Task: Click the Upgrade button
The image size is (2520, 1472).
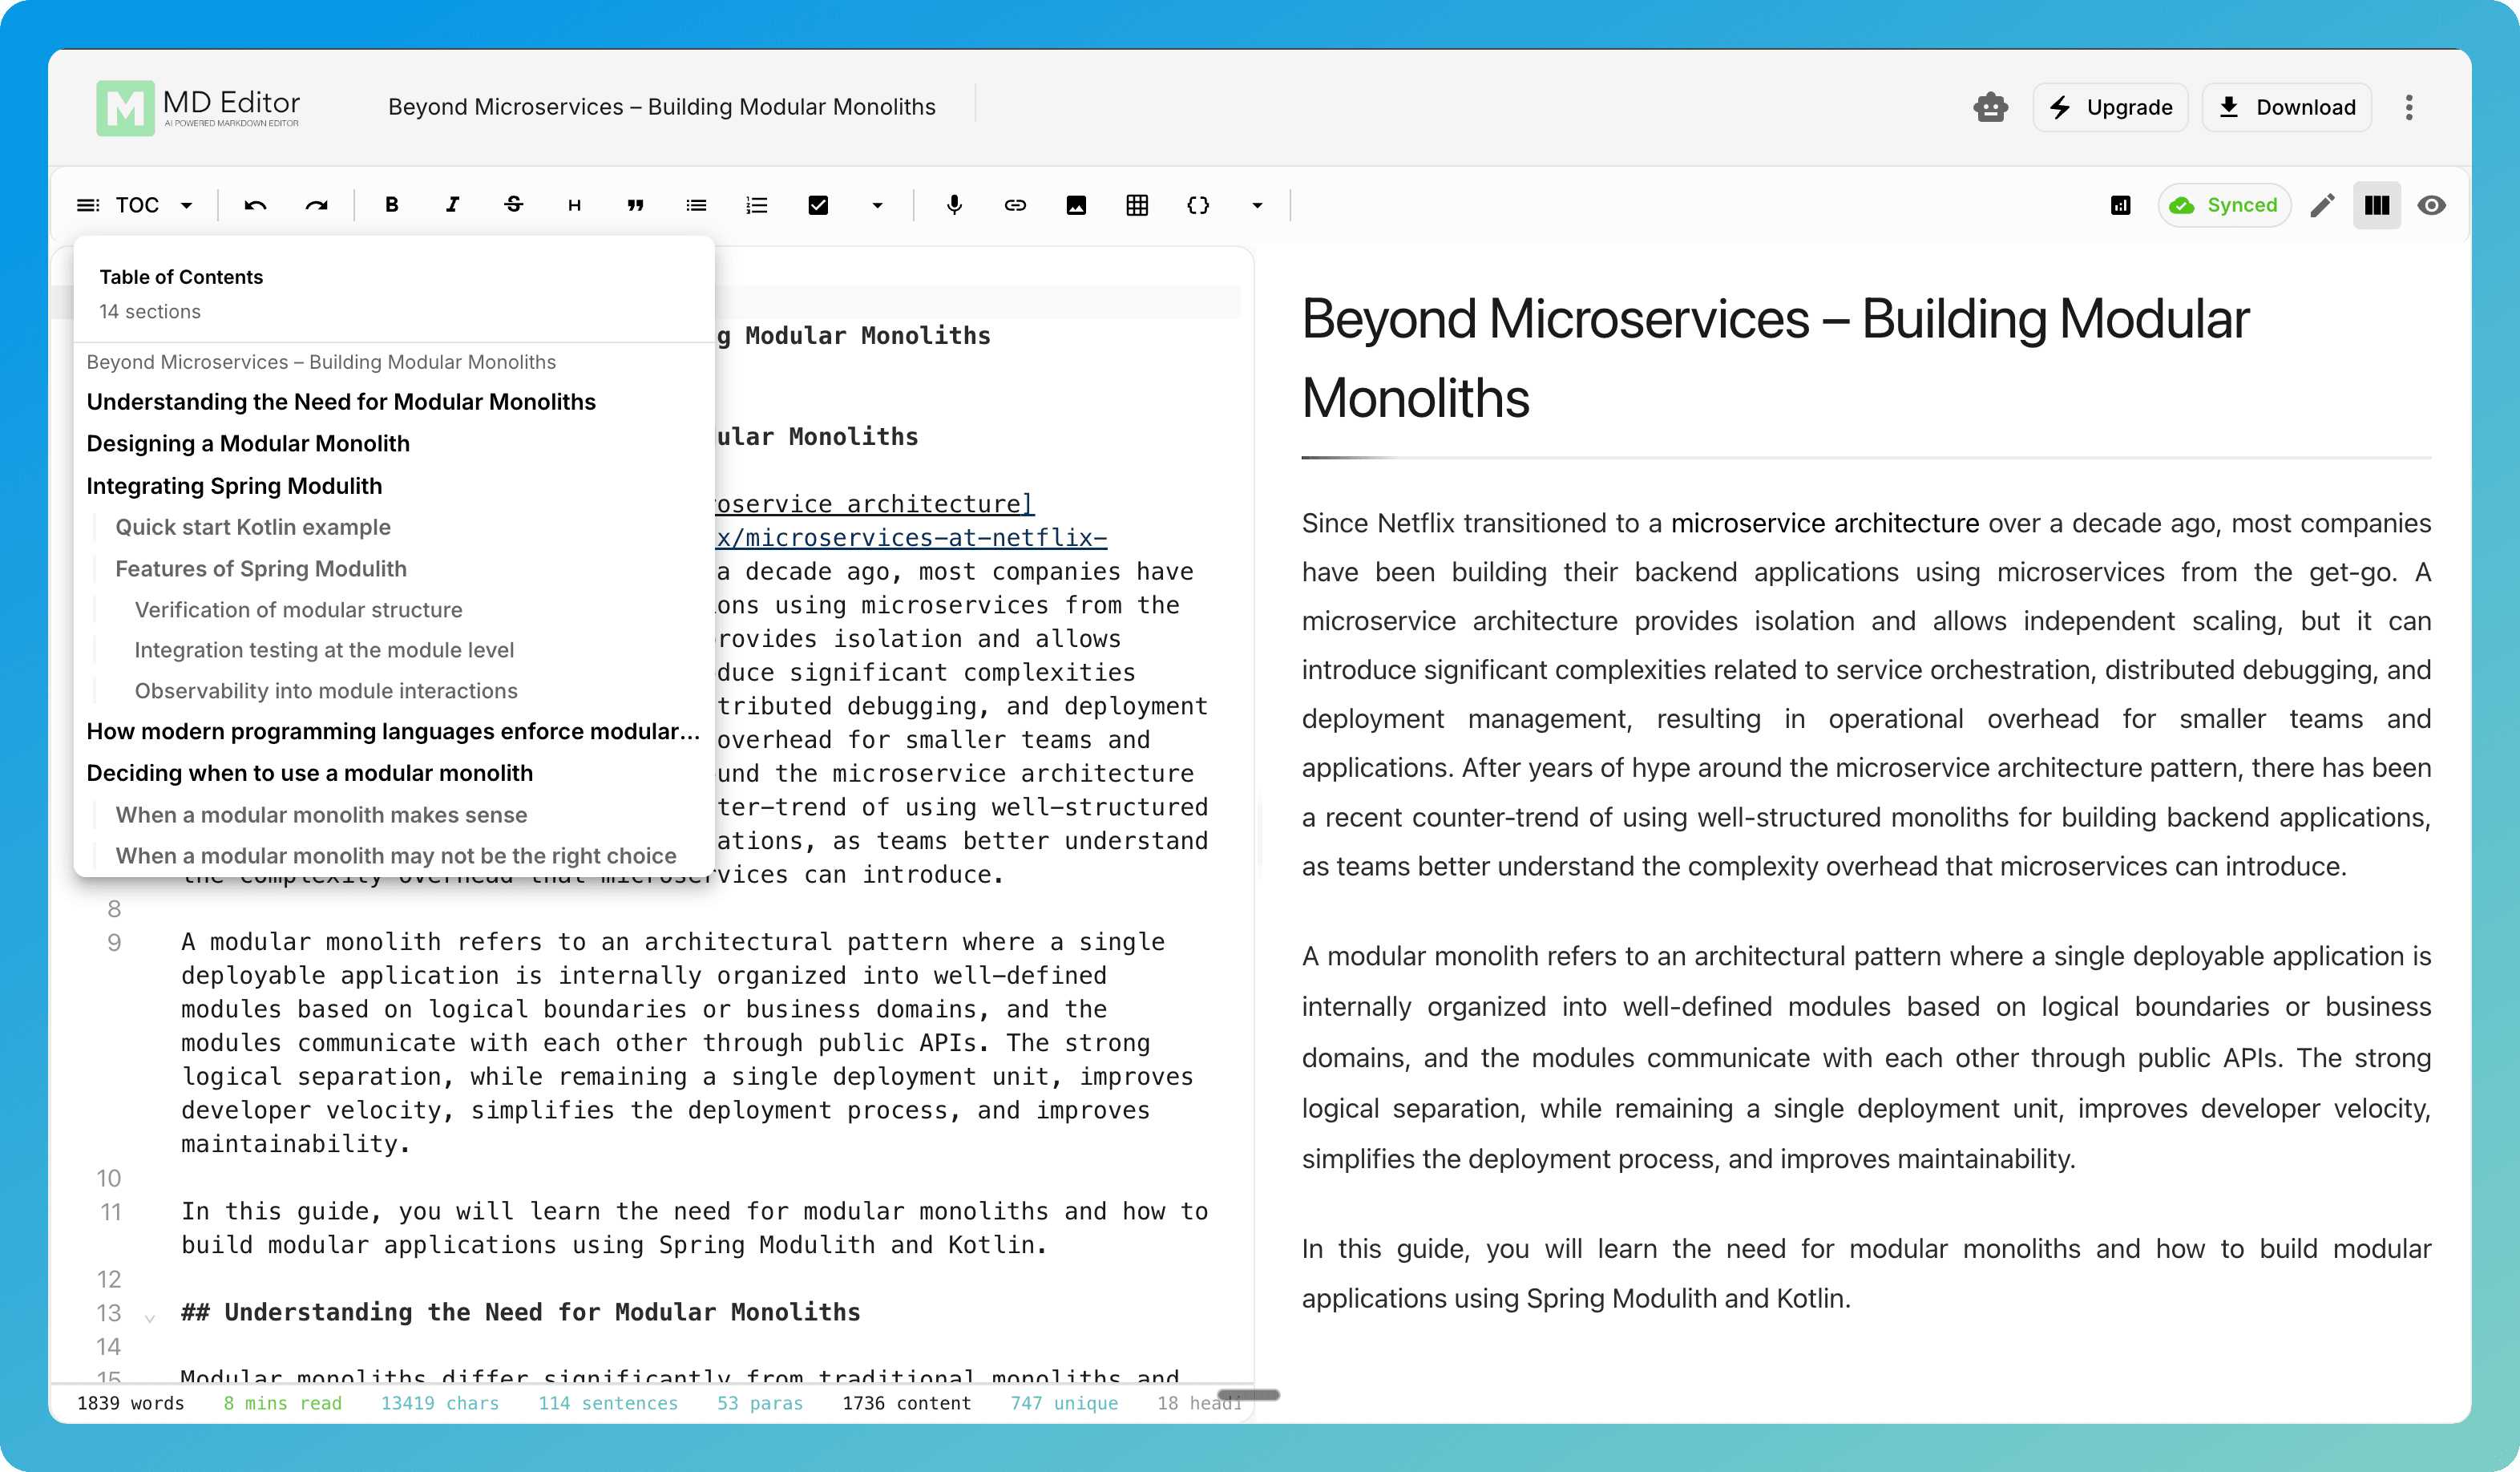Action: 2110,107
